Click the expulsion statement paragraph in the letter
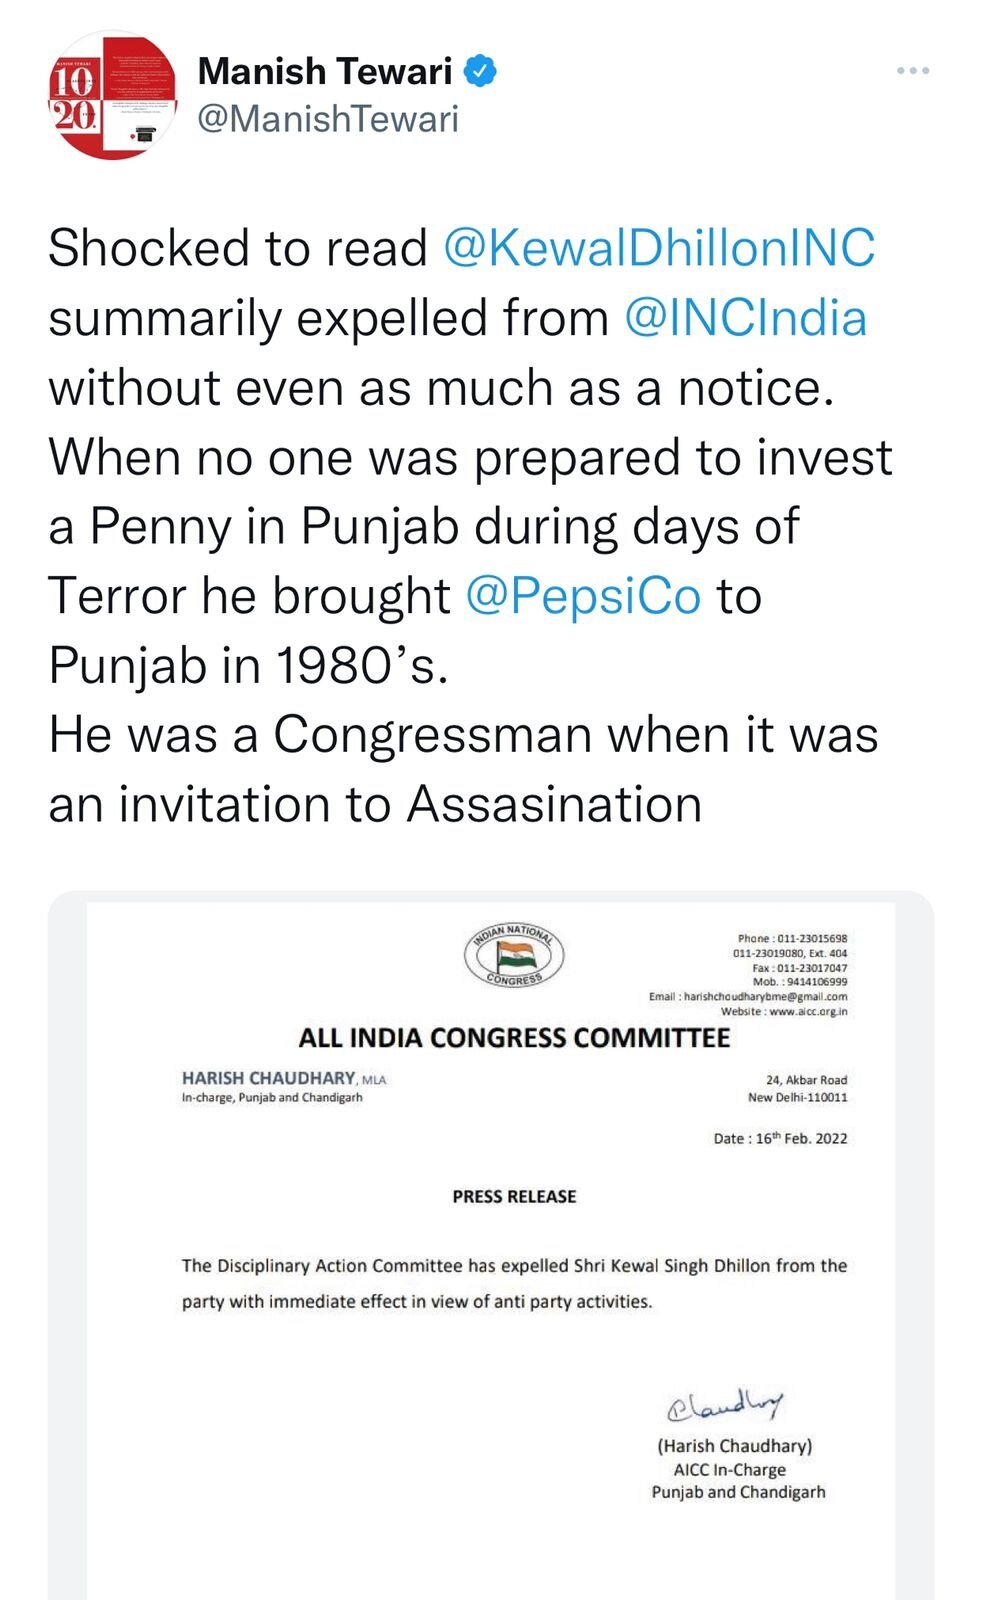This screenshot has height=1600, width=982. [514, 1283]
